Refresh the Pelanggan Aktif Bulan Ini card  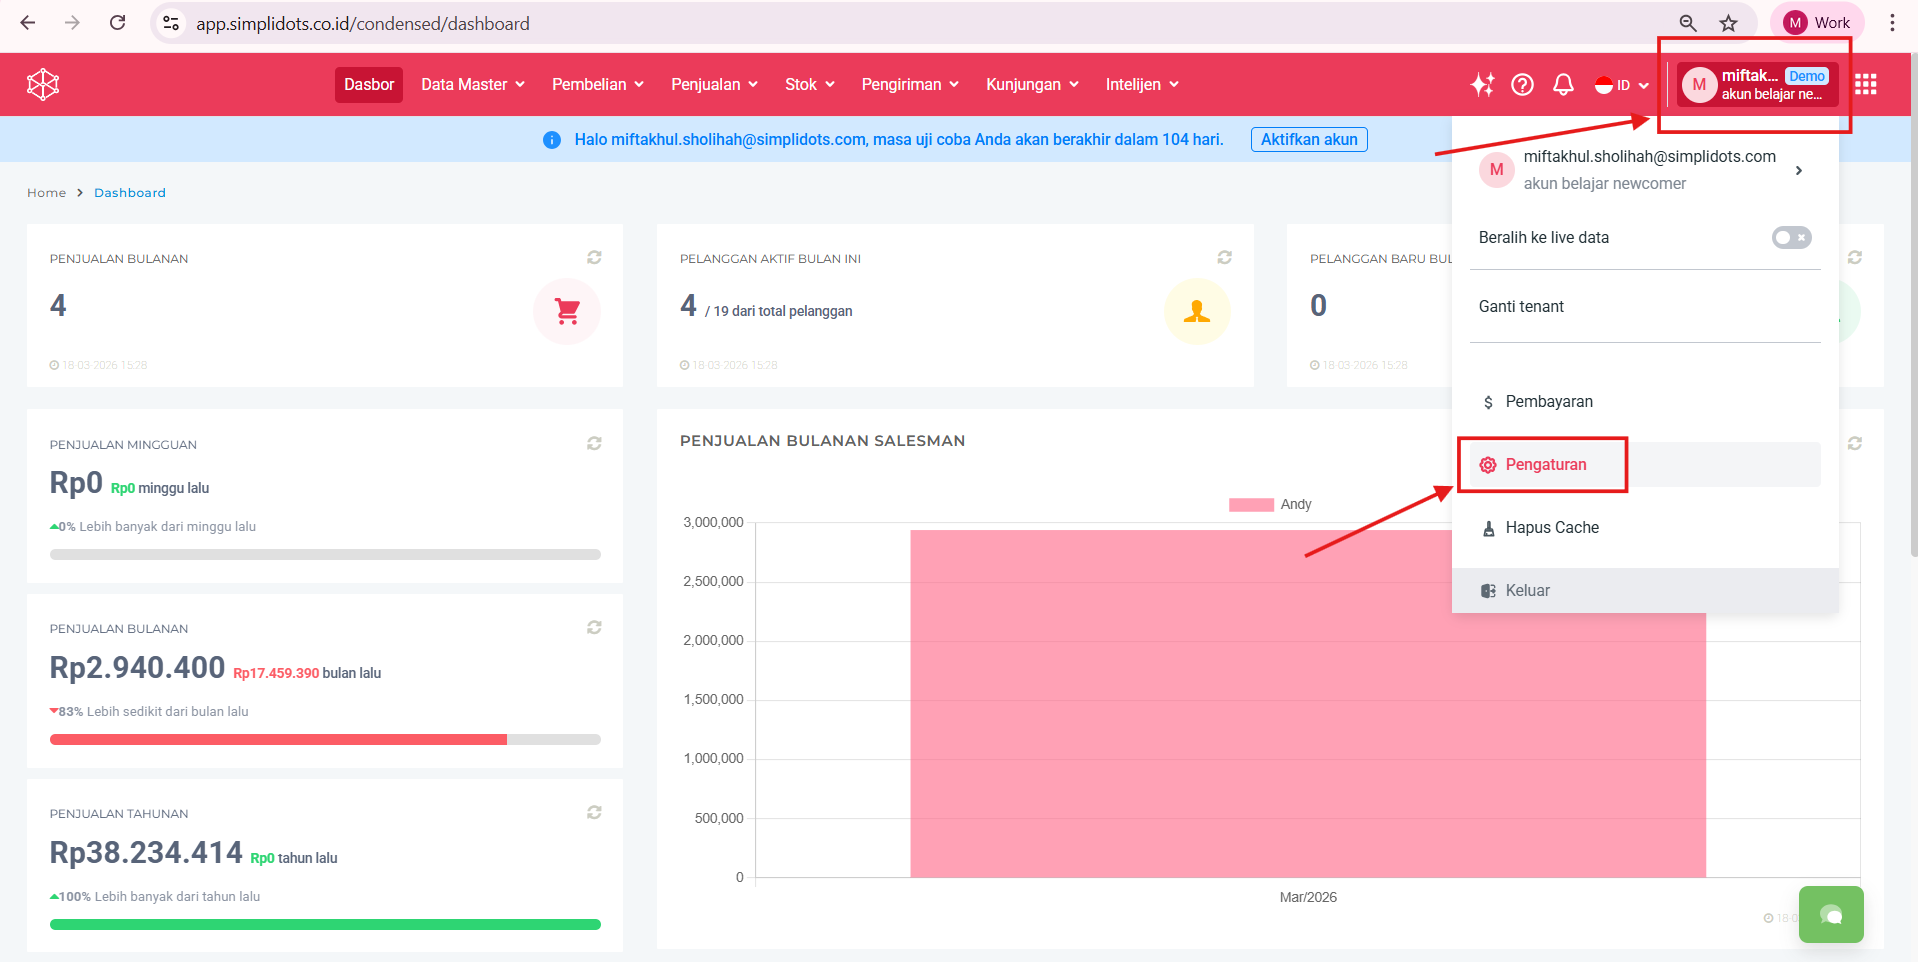point(1224,258)
